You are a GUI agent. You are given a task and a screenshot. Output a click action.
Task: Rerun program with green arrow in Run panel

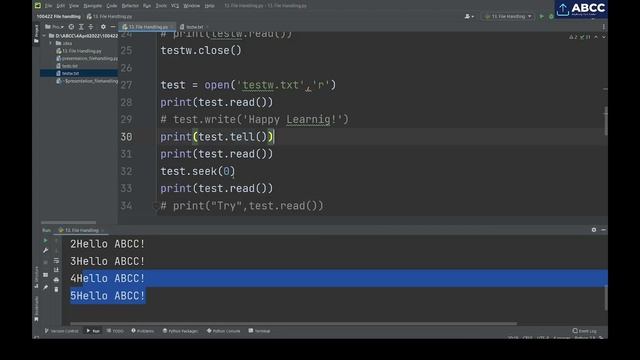coord(45,240)
